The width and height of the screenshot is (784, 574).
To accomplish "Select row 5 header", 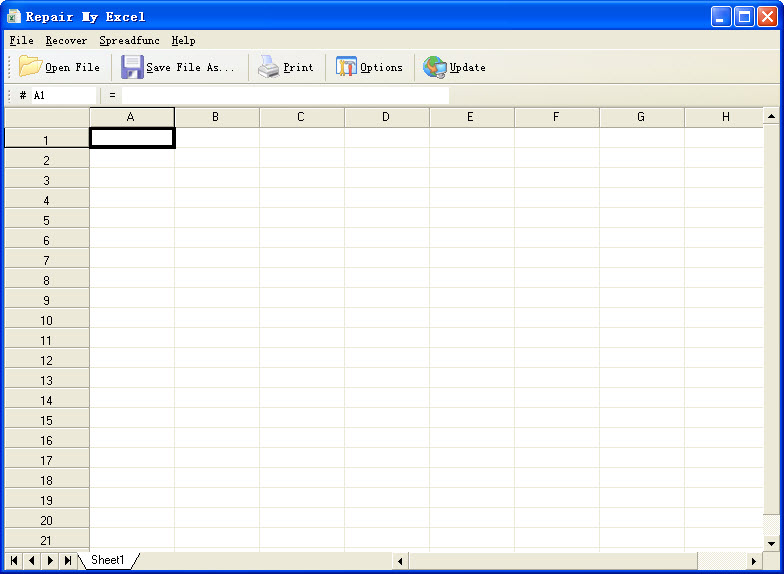I will click(47, 218).
